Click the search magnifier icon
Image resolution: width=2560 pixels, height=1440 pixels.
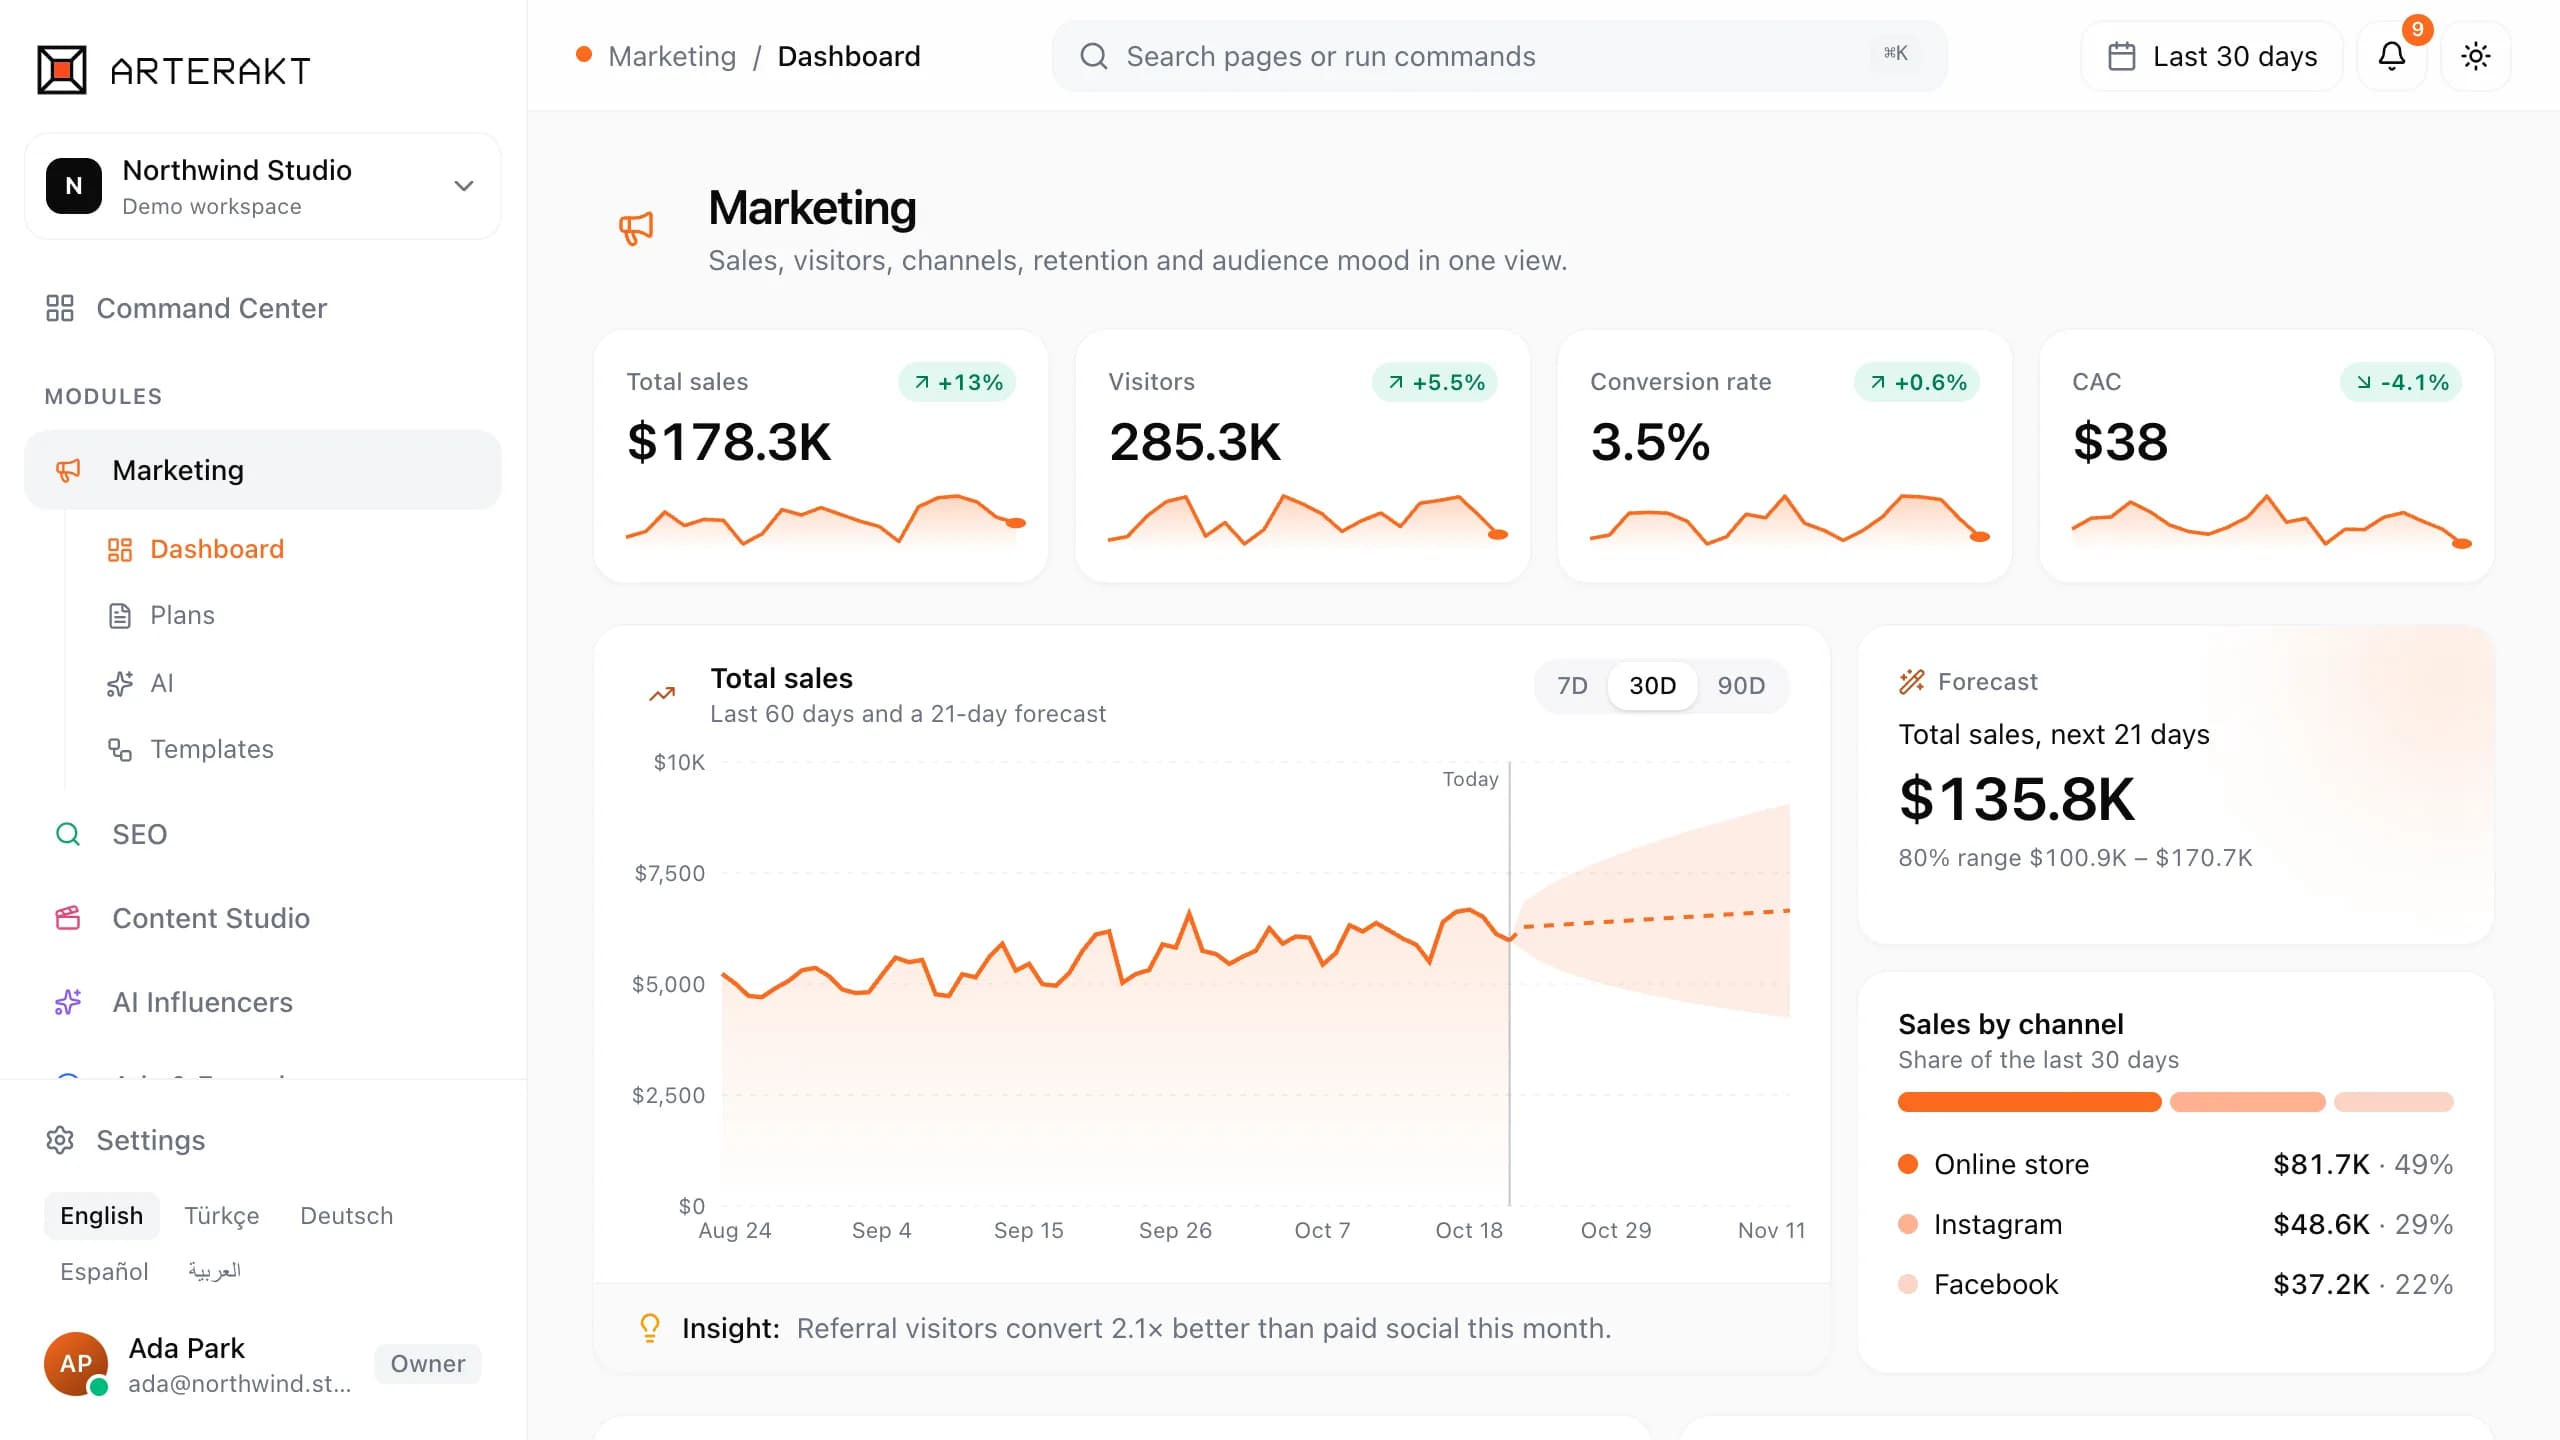coord(1093,56)
